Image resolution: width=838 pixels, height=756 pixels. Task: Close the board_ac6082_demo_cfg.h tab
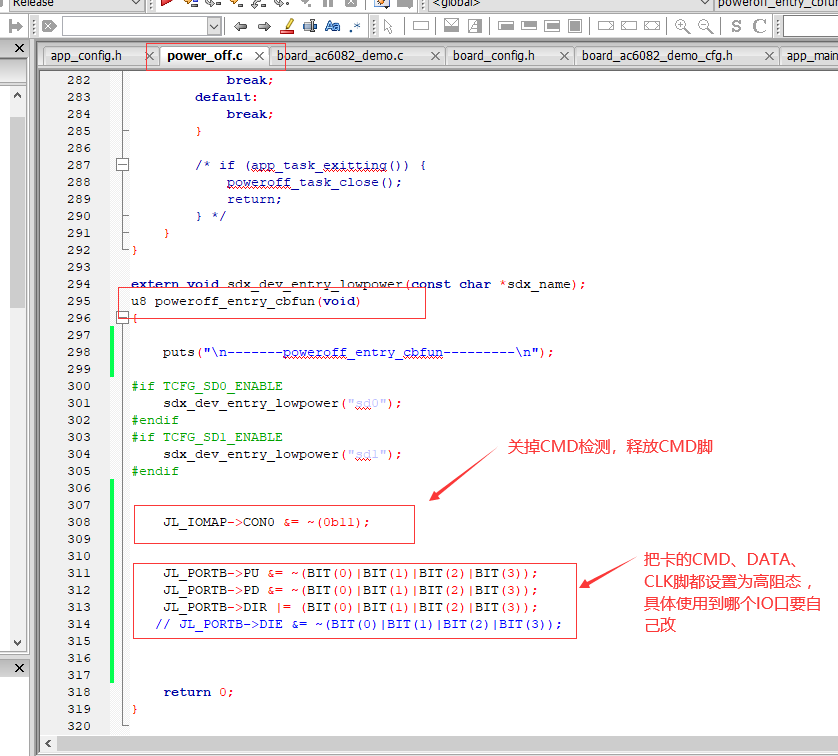point(769,56)
